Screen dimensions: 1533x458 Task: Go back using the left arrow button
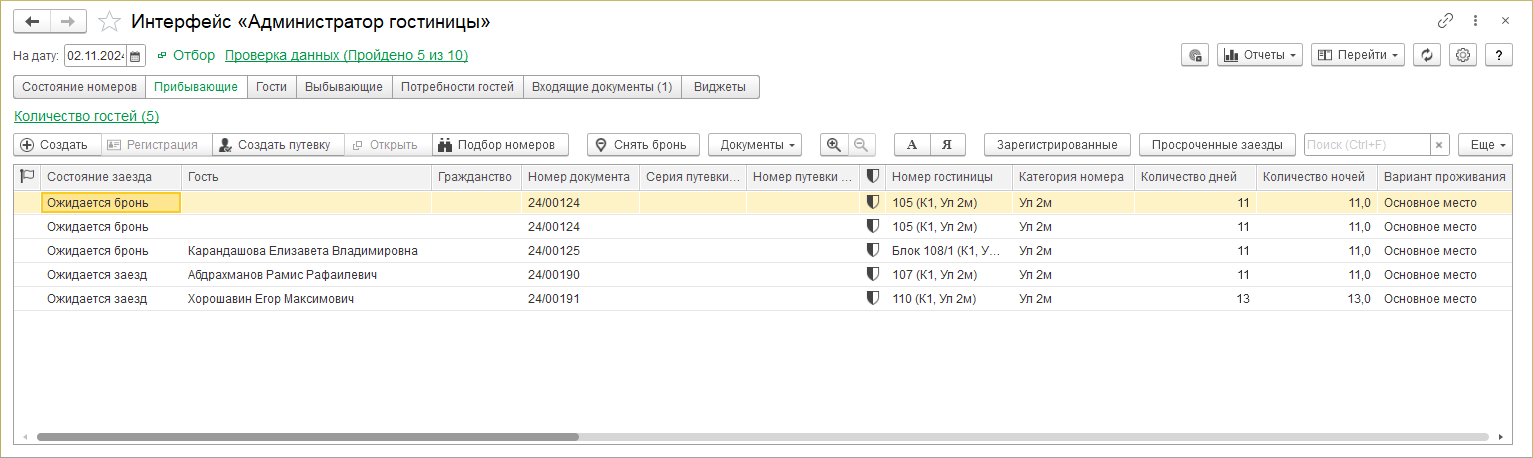click(x=31, y=21)
